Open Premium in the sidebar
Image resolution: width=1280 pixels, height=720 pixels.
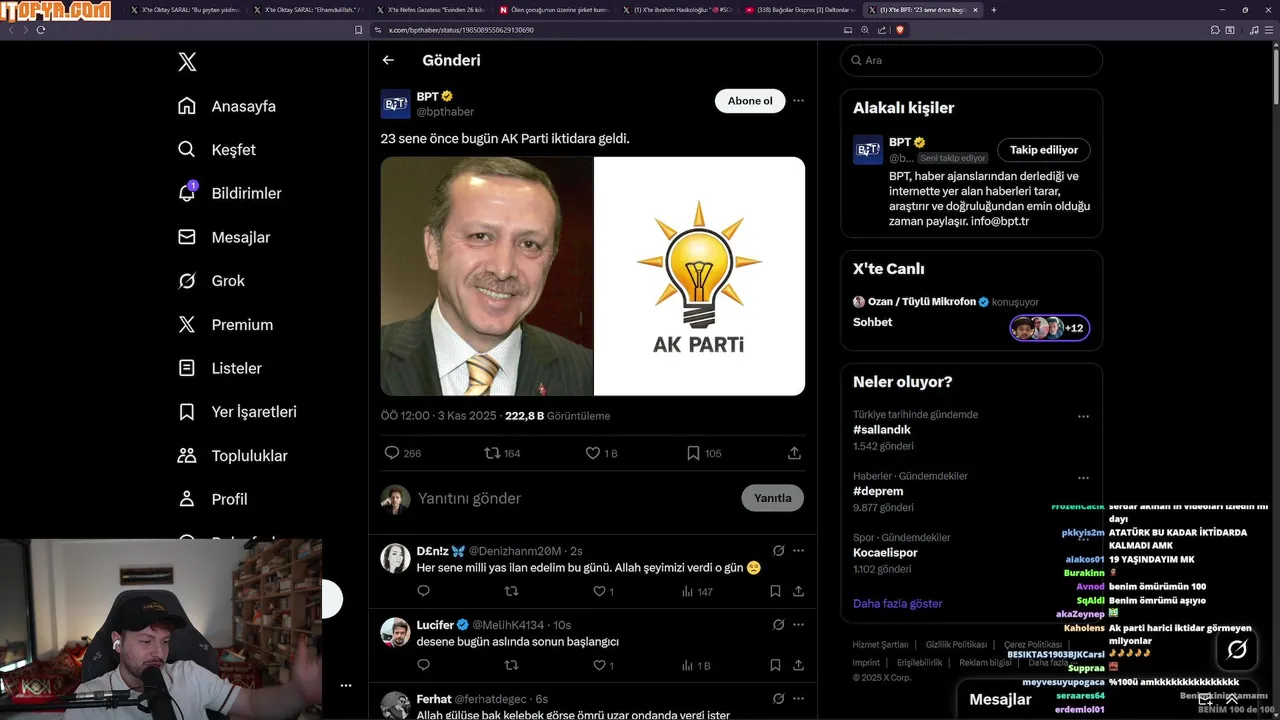click(225, 325)
